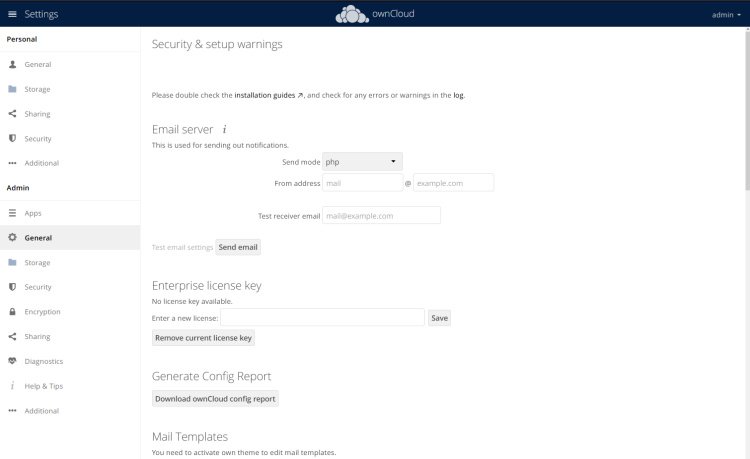750x459 pixels.
Task: Expand the admin user menu
Action: 726,15
